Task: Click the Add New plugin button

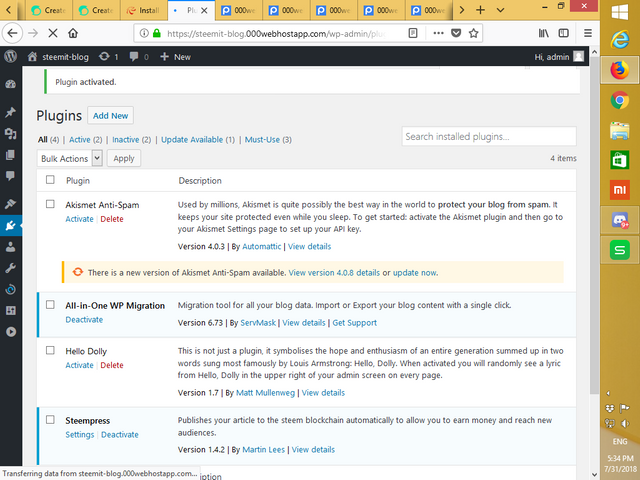Action: coord(110,116)
